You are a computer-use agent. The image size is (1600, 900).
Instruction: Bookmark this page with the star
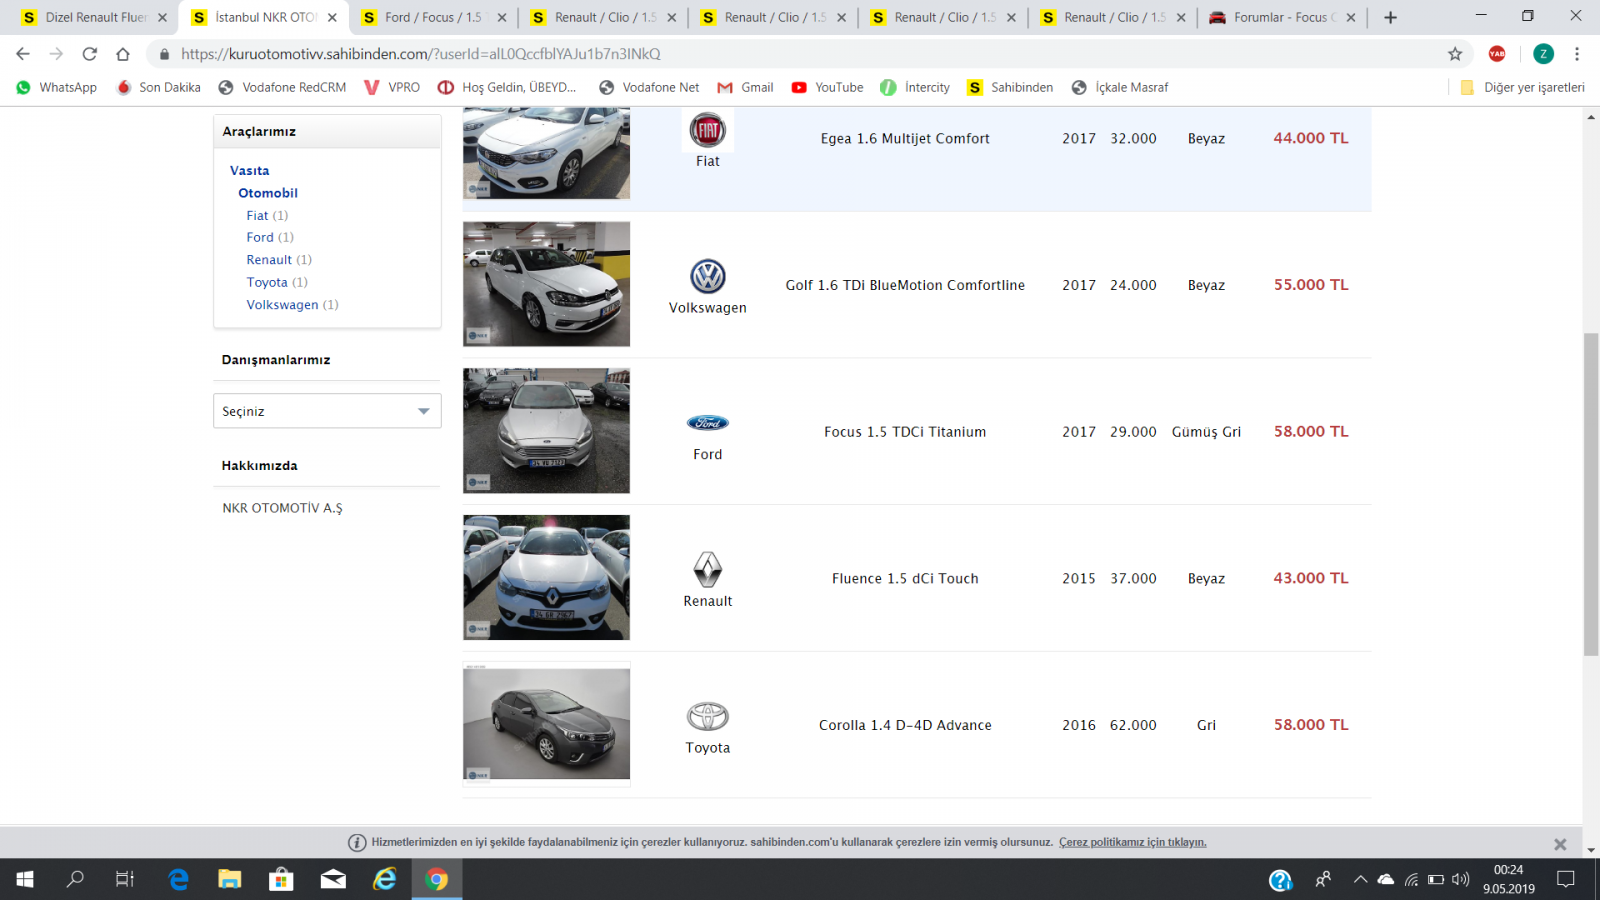tap(1455, 54)
